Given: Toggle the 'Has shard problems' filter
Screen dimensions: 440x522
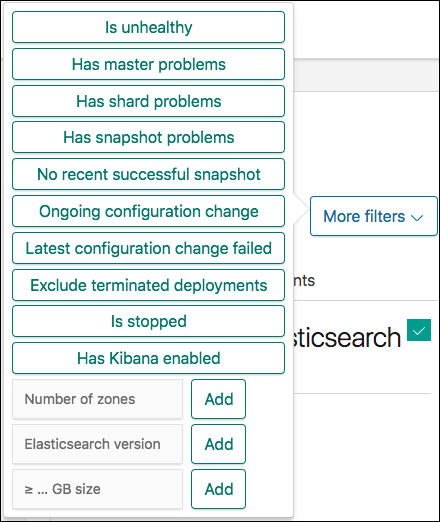Looking at the screenshot, I should click(x=148, y=101).
